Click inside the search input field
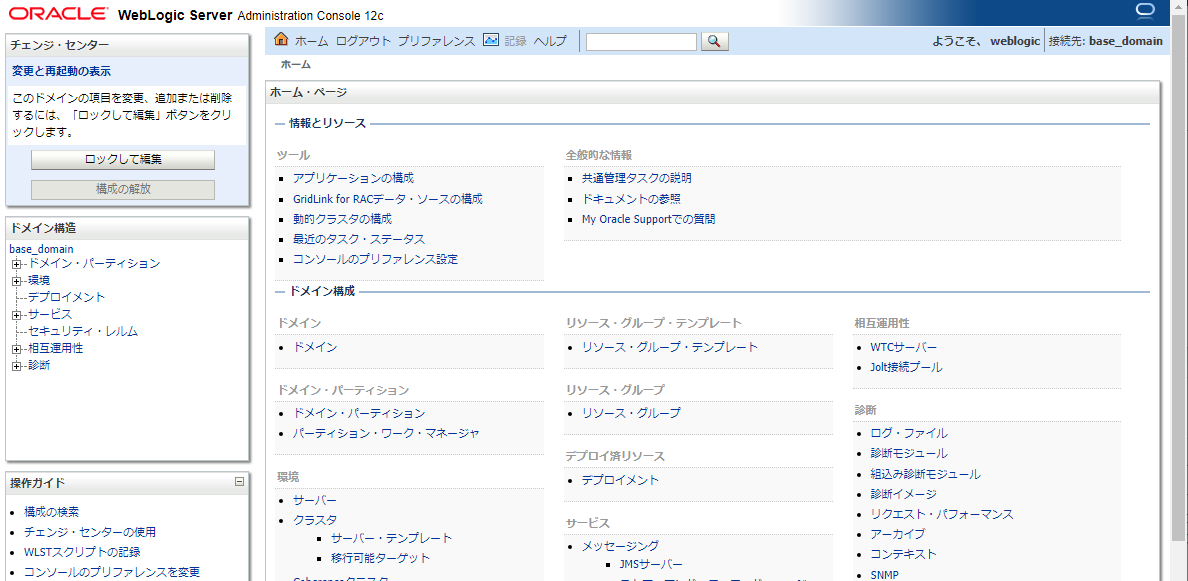The height and width of the screenshot is (581, 1188). pyautogui.click(x=640, y=42)
